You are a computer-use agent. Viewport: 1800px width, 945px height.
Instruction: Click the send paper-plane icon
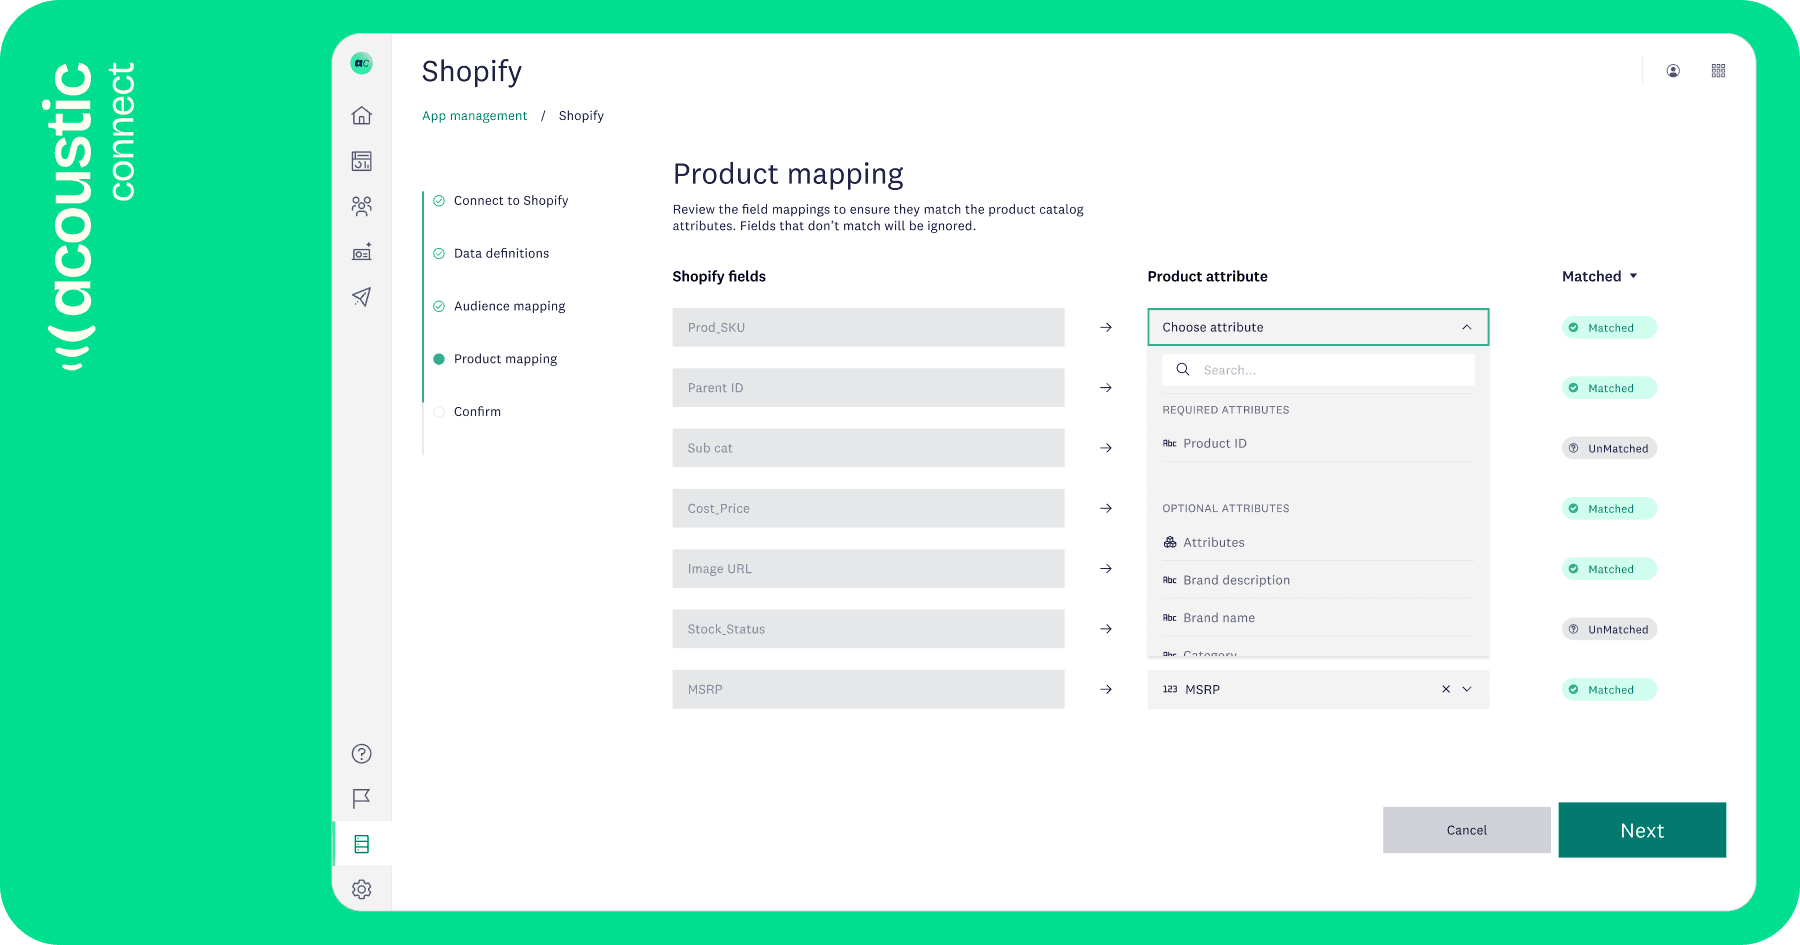[x=361, y=297]
